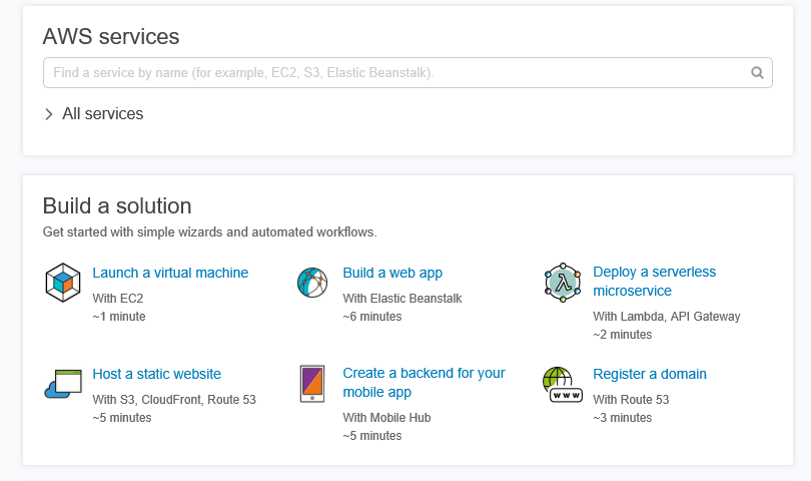The height and width of the screenshot is (481, 811).
Task: Click the '~3 minutes' estimate
Action: click(623, 418)
